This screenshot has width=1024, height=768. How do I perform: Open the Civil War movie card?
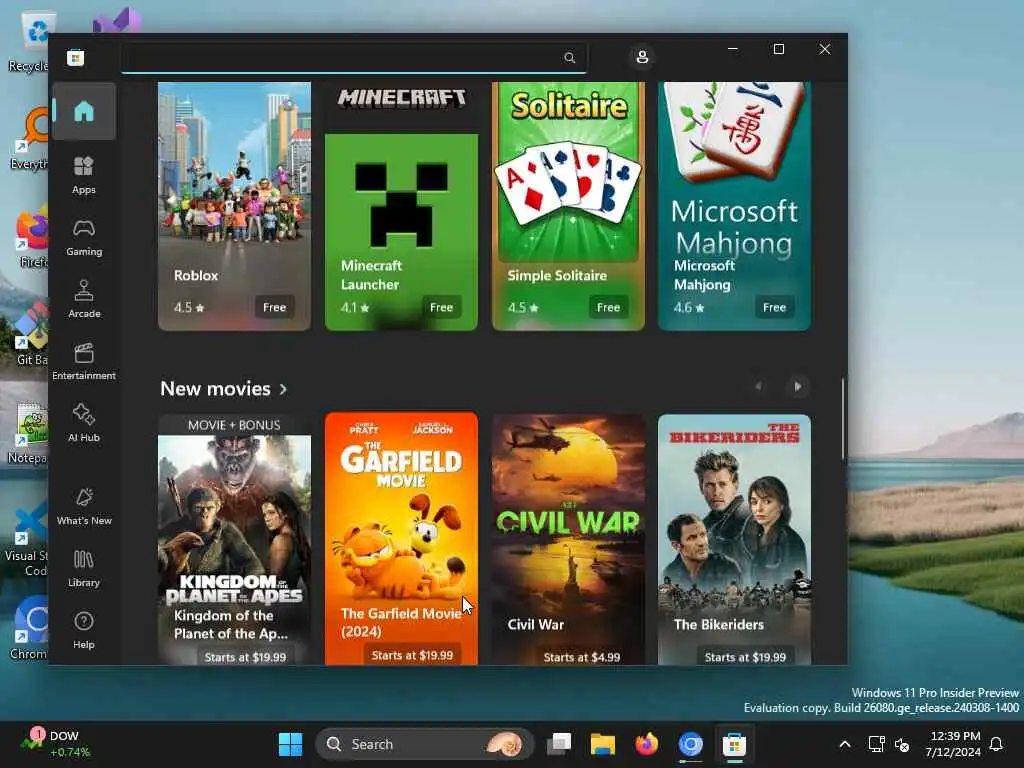(x=568, y=539)
